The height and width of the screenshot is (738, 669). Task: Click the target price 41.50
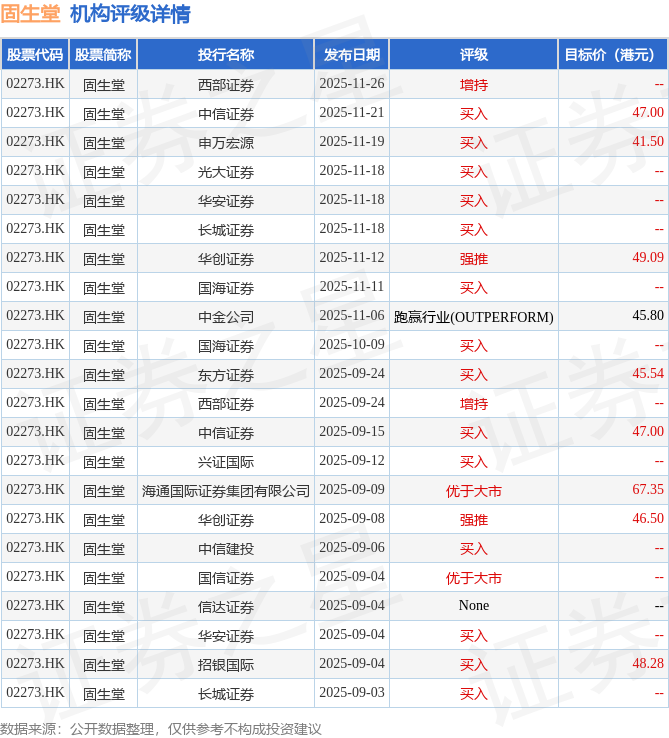pyautogui.click(x=648, y=142)
